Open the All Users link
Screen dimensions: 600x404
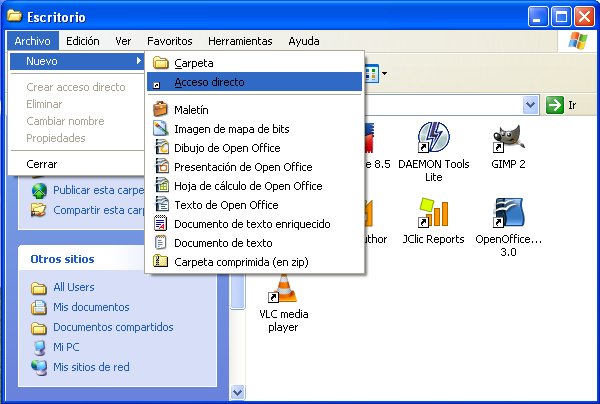pos(74,287)
